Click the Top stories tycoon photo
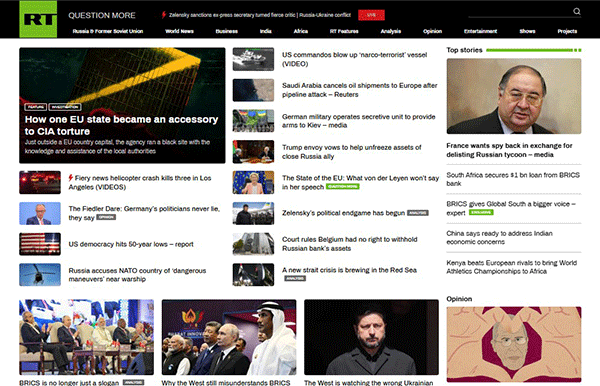This screenshot has width=600, height=386. point(514,96)
